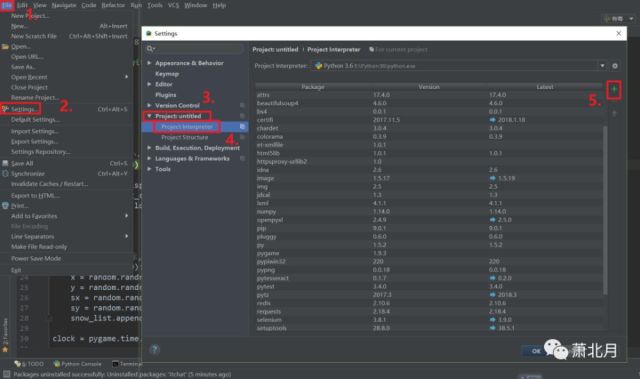The height and width of the screenshot is (379, 640).
Task: Select the Project Interpreter tree item
Action: coord(187,127)
